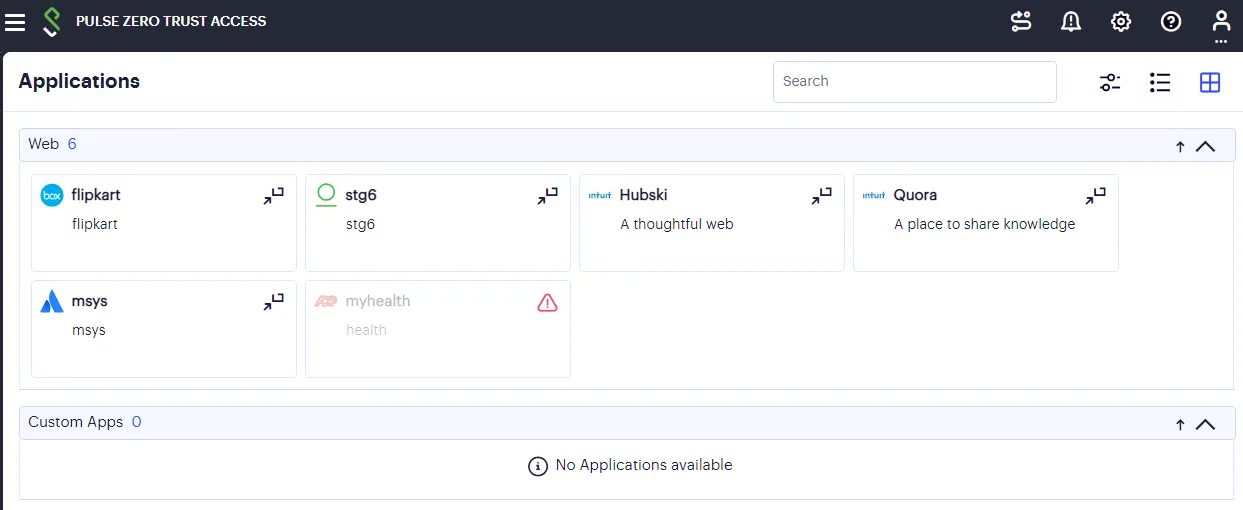Screen dimensions: 1243x510
Task: Click the 'health' description text
Action: 366,330
